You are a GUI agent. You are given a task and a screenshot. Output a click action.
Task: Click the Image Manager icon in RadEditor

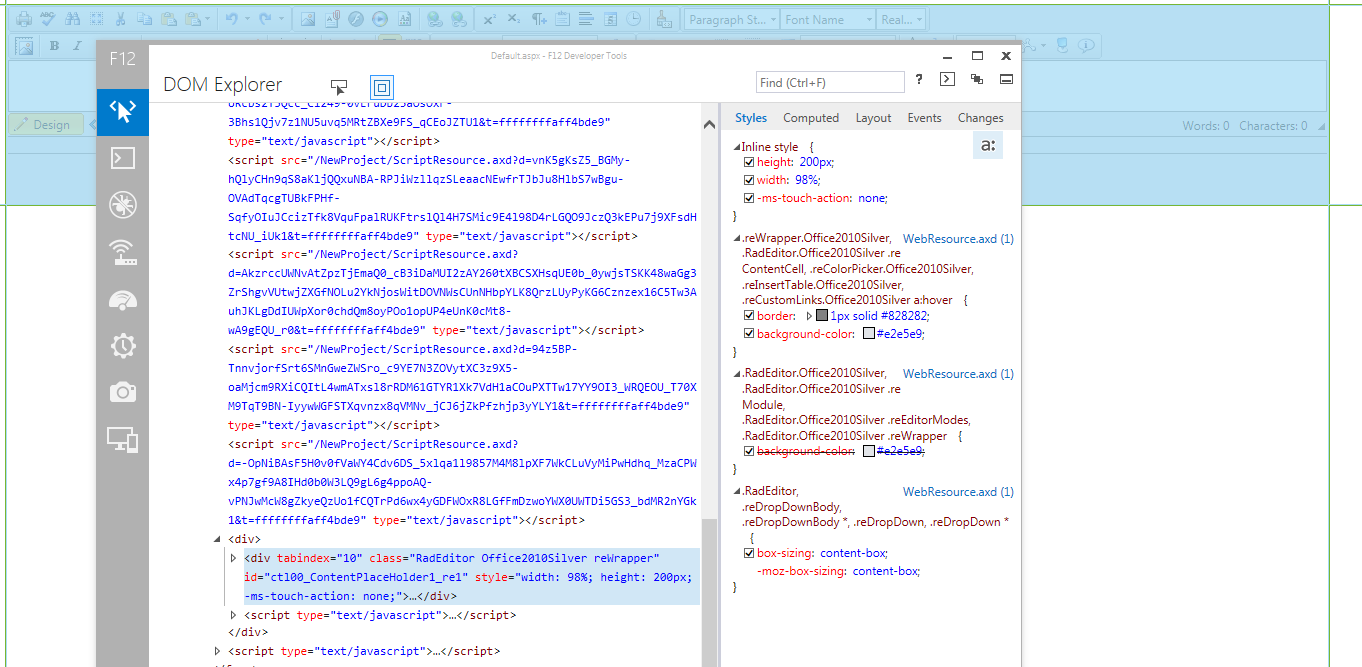[x=308, y=19]
